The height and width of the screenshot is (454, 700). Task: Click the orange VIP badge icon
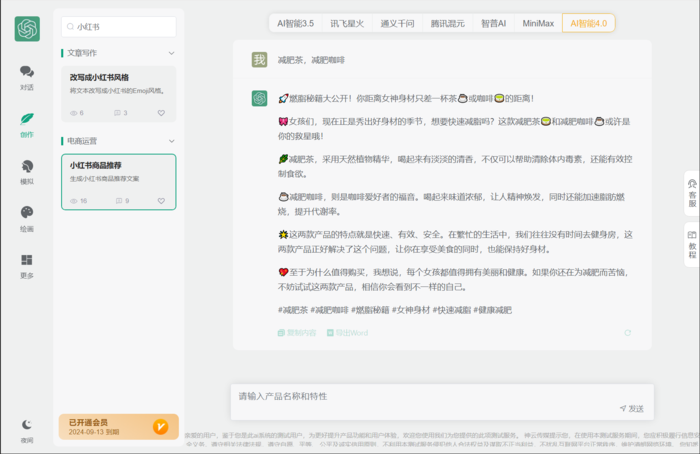click(x=160, y=427)
